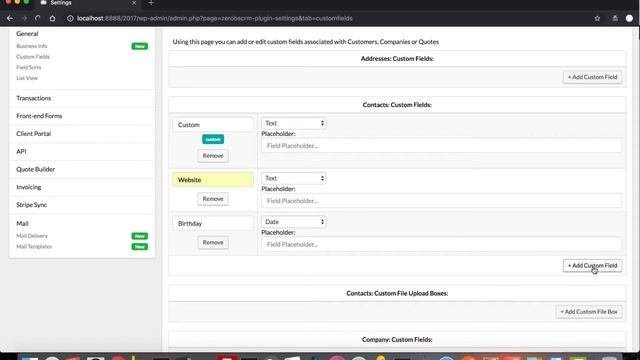This screenshot has height=360, width=640.
Task: Open the Date type dropdown for Birthday
Action: tap(293, 222)
